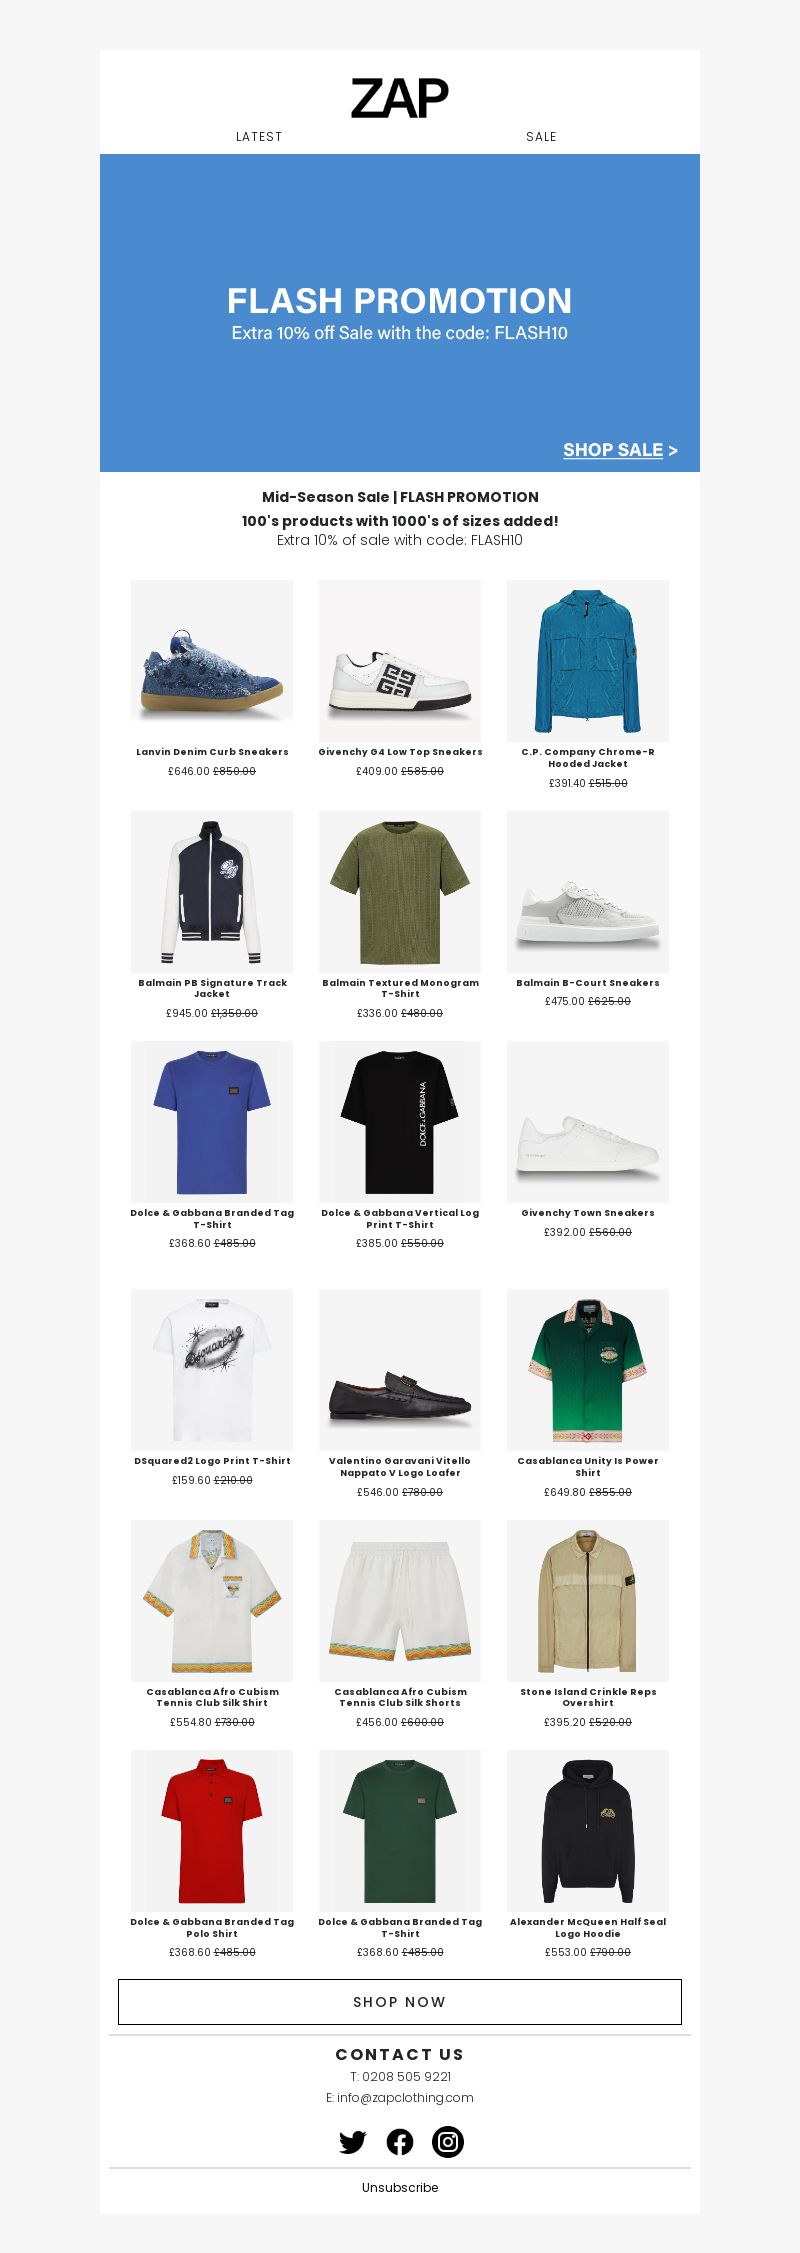The image size is (800, 2253).
Task: Click the Alexander McQueen Half Seal Logo Hoodie title
Action: click(588, 1928)
